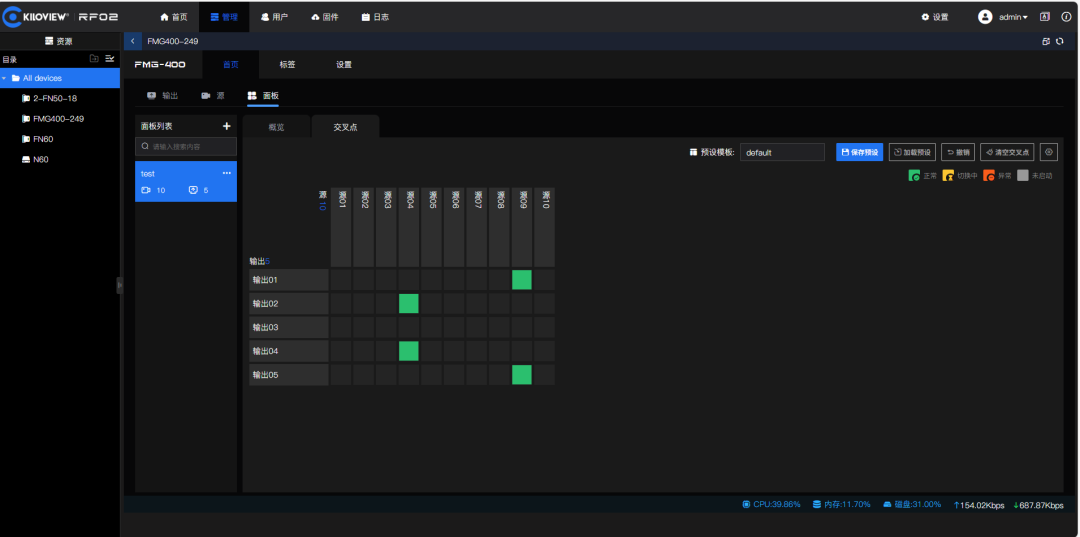Open the 日志 menu in top navigation

tap(375, 17)
